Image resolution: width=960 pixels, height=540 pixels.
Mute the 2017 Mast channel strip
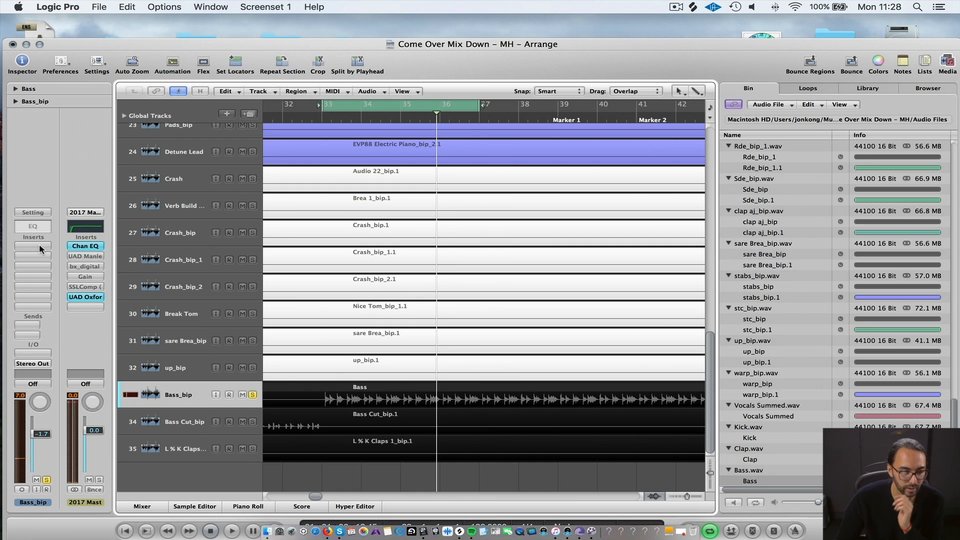click(x=89, y=479)
